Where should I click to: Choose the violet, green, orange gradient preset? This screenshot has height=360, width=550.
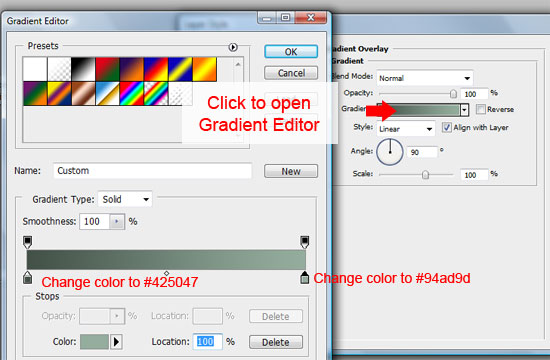coord(35,94)
